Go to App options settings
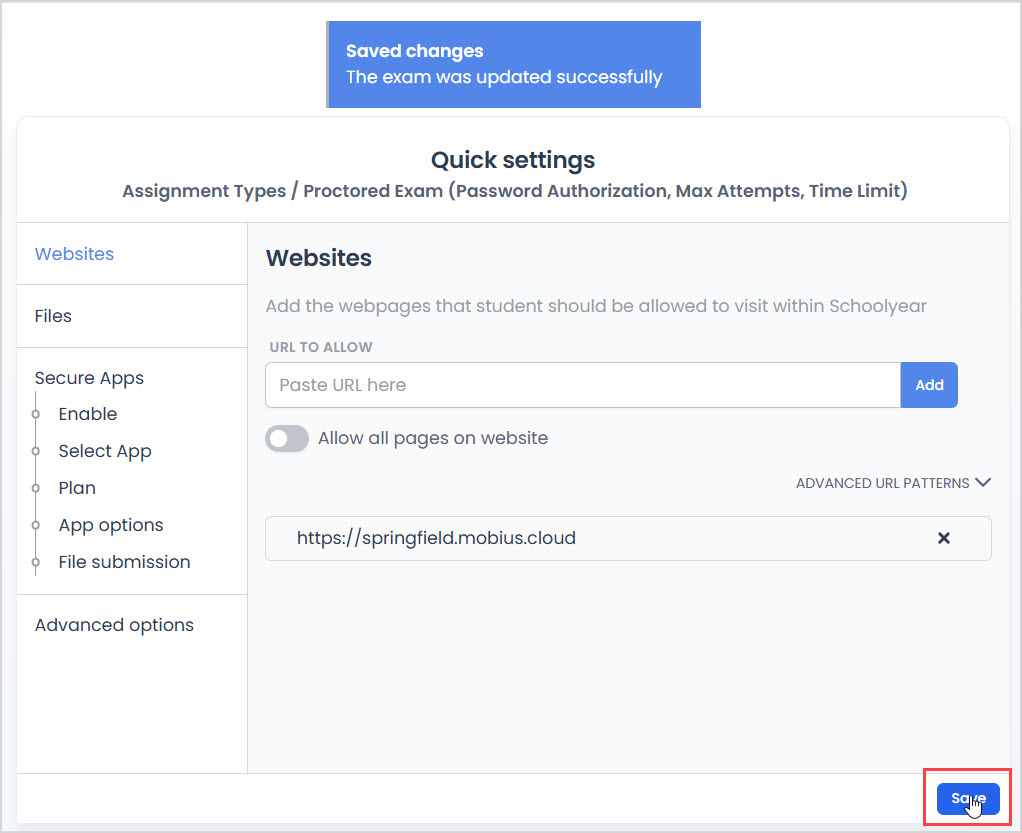The image size is (1022, 833). click(111, 525)
